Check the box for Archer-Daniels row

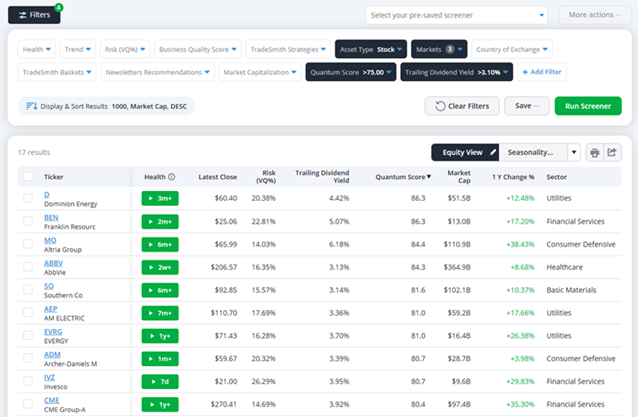[28, 358]
